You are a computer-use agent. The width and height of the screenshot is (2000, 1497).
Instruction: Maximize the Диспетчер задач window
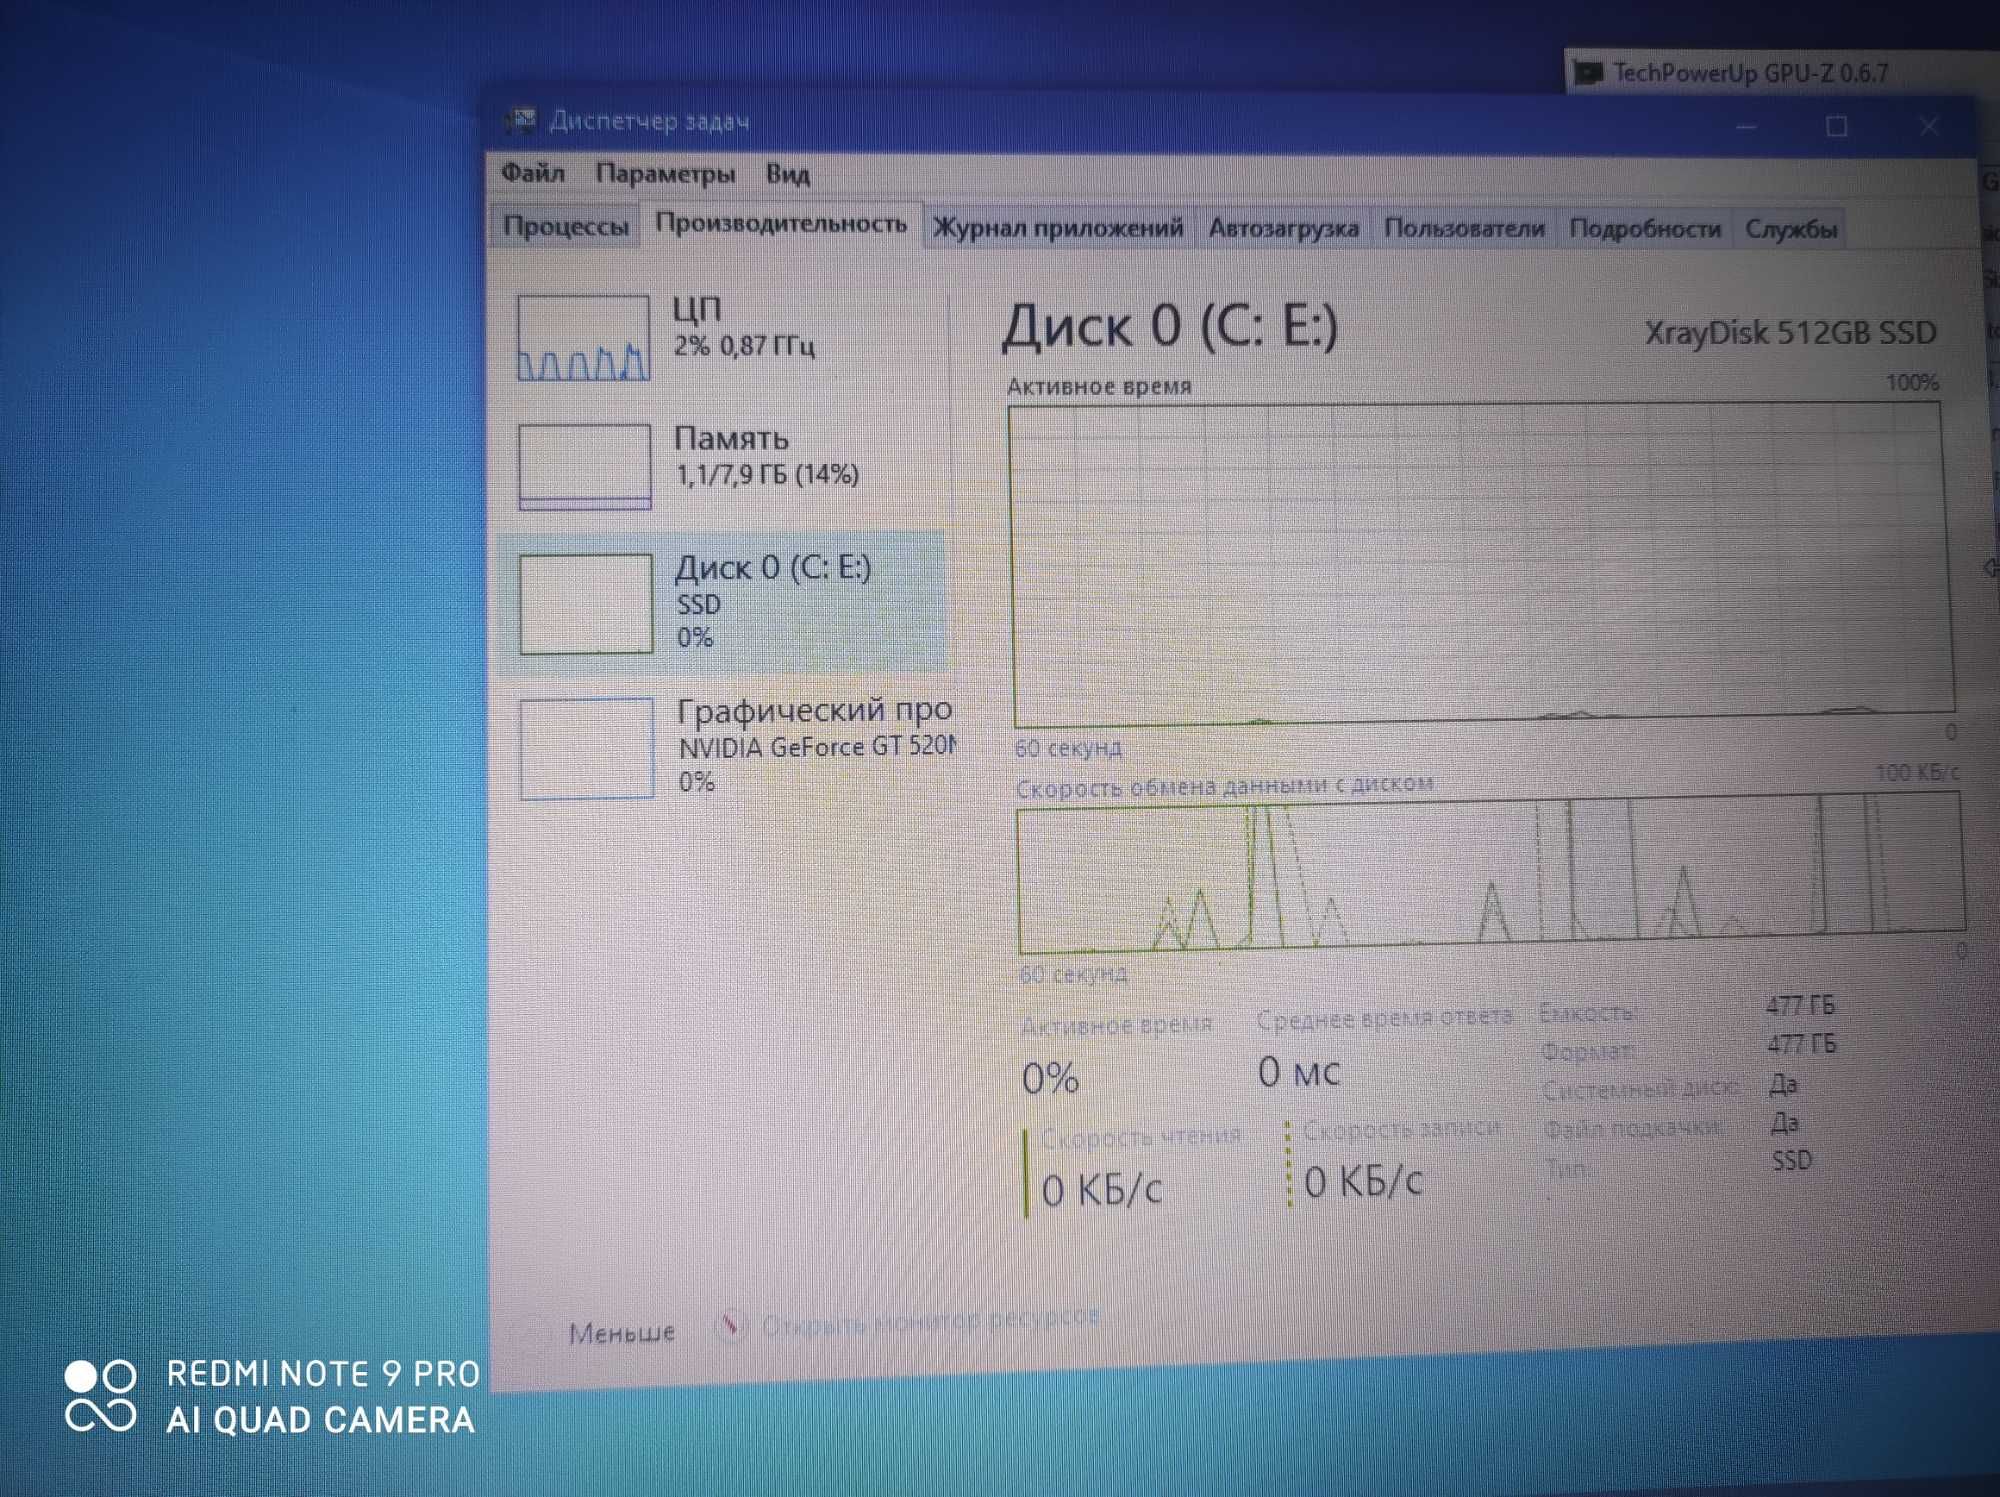1836,127
